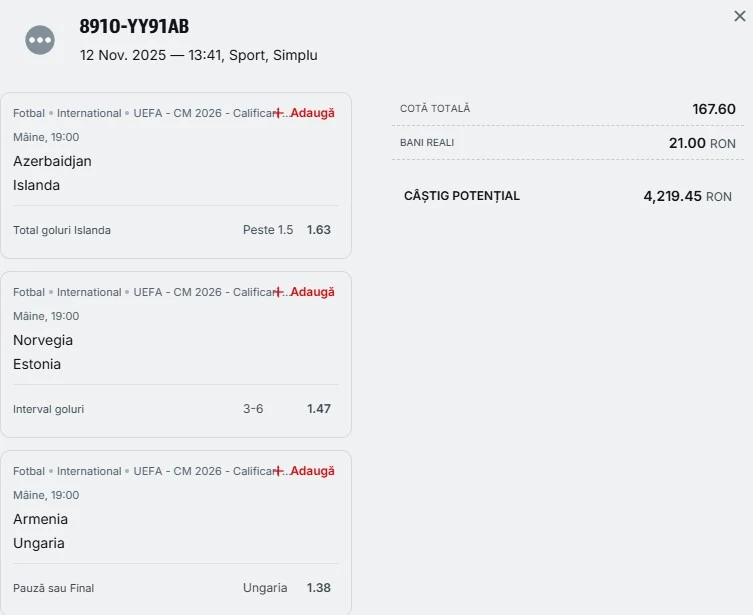Click the 21.00 RON stake amount

(x=702, y=143)
